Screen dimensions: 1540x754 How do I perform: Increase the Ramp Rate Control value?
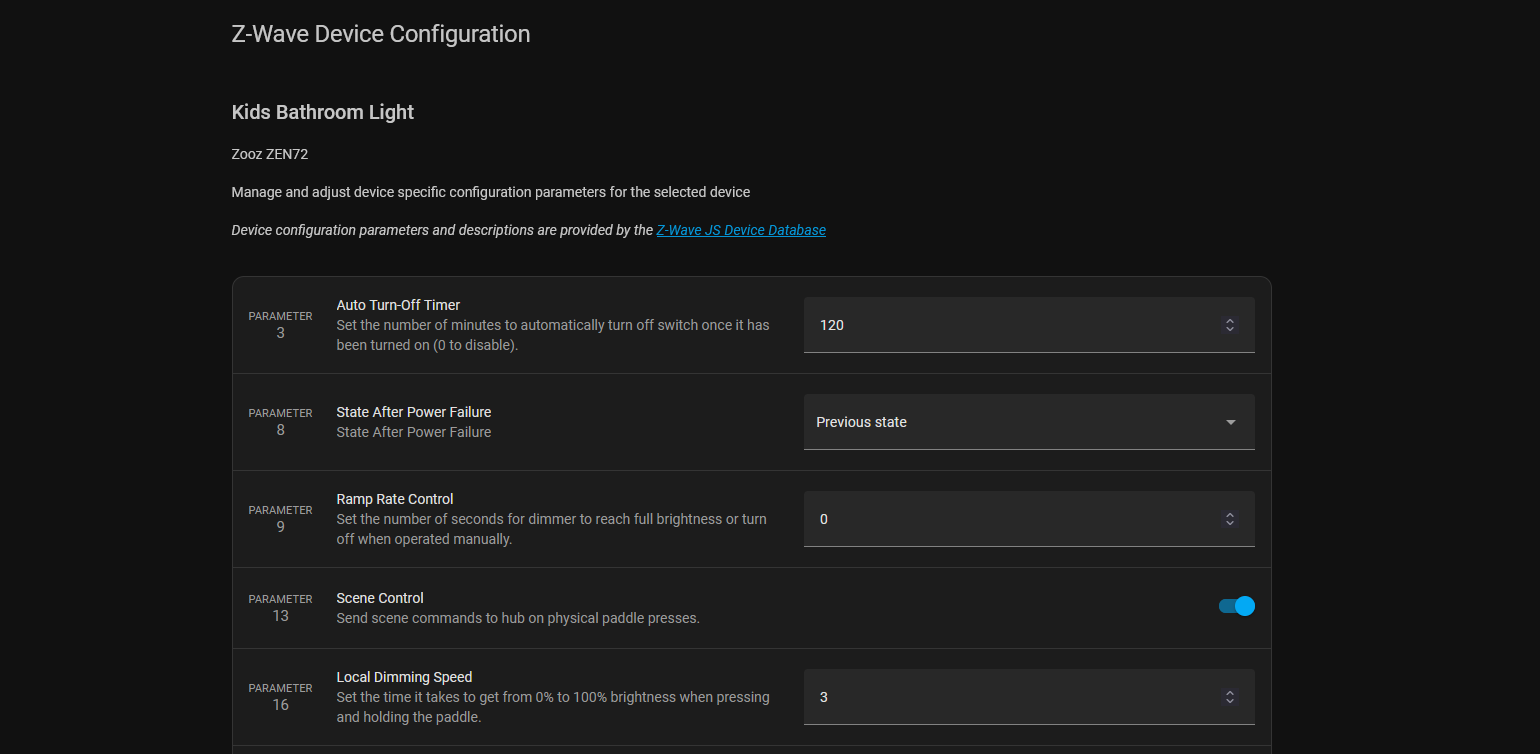pos(1230,513)
